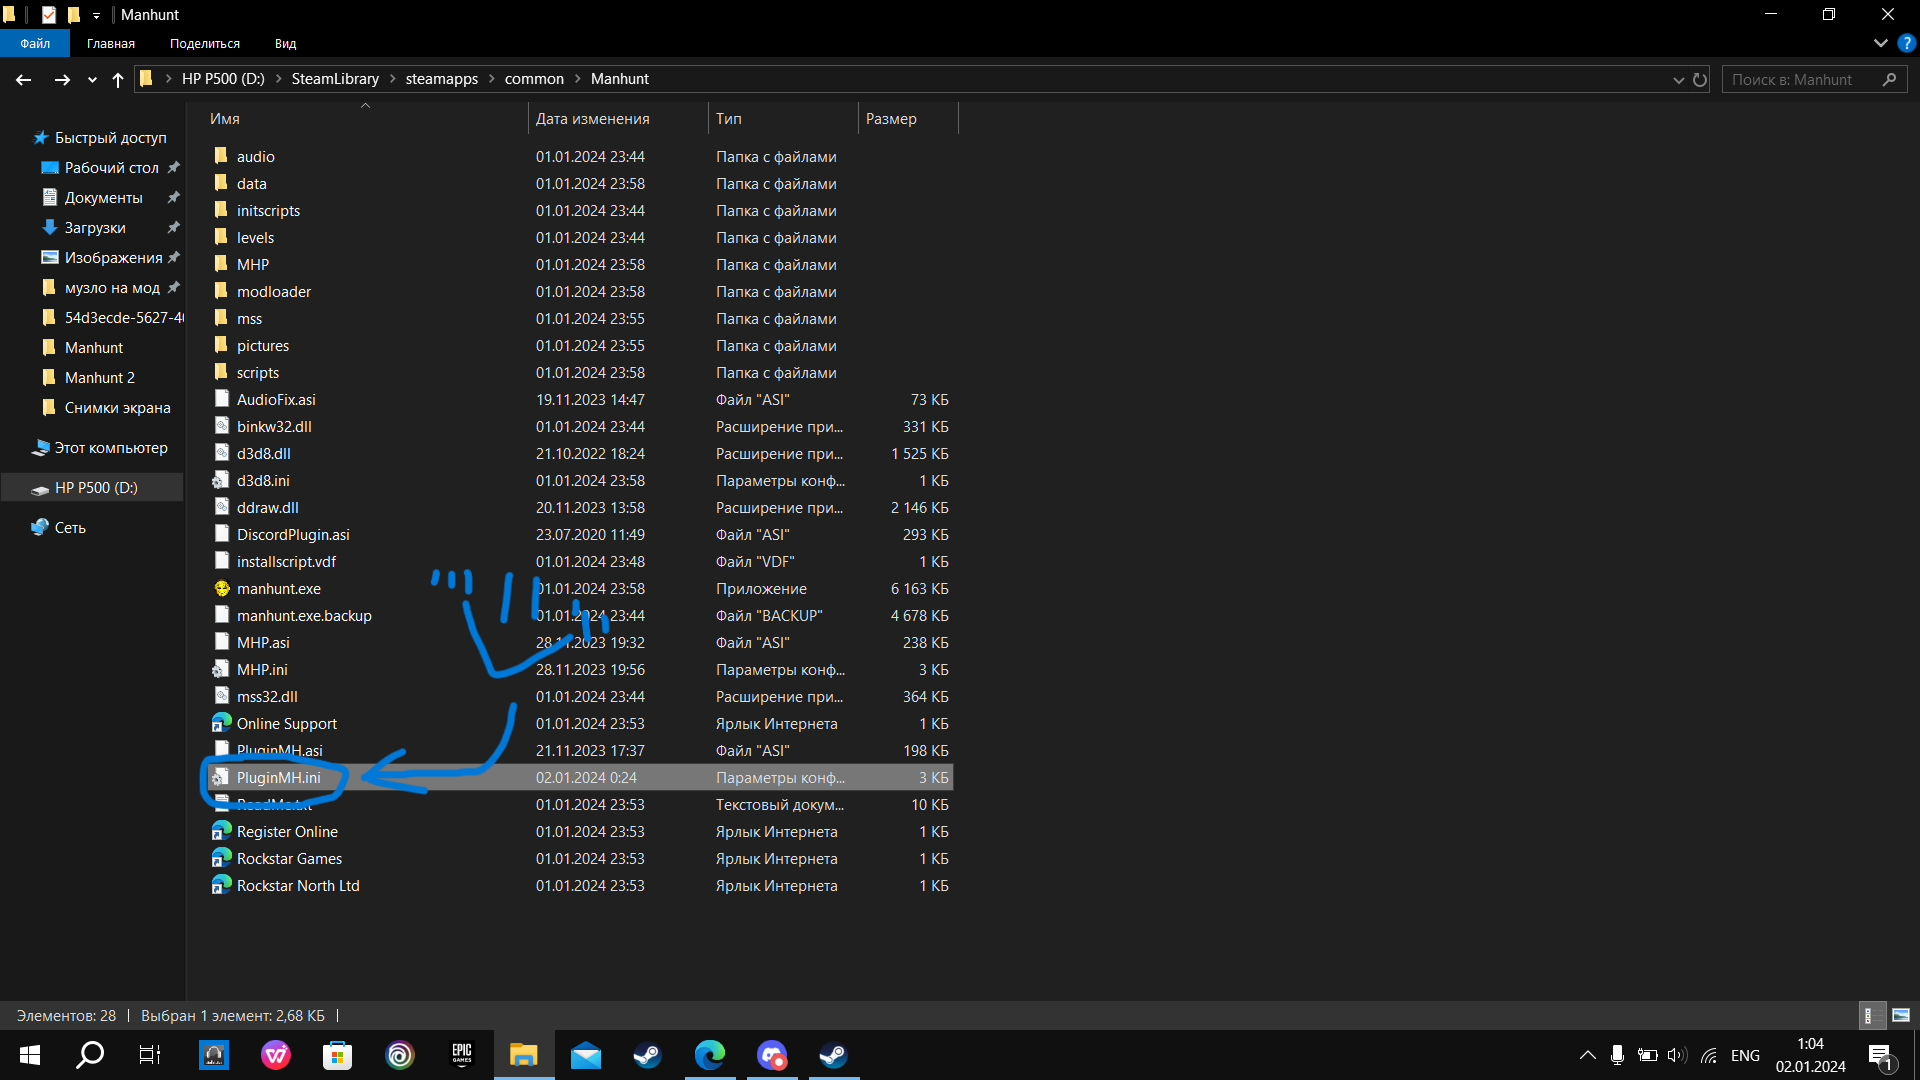
Task: Open the Файл menu tab
Action: (35, 43)
